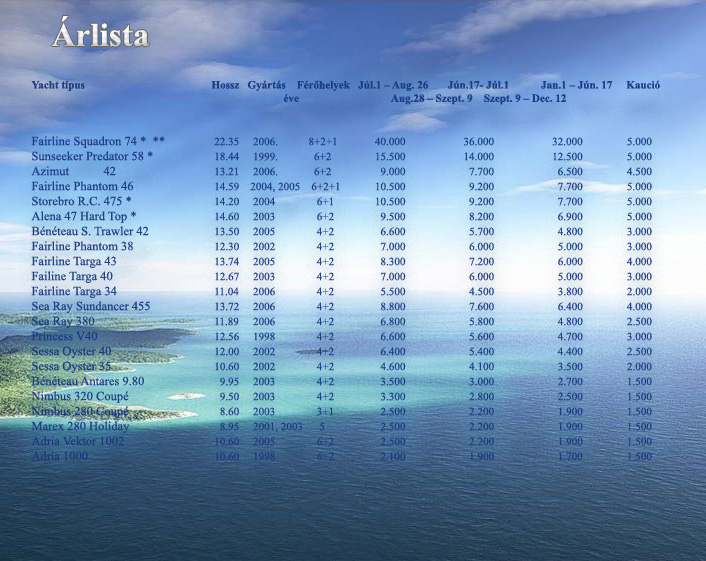Click the 40.000 price for Fairline Squadron
This screenshot has width=706, height=561.
pos(390,142)
